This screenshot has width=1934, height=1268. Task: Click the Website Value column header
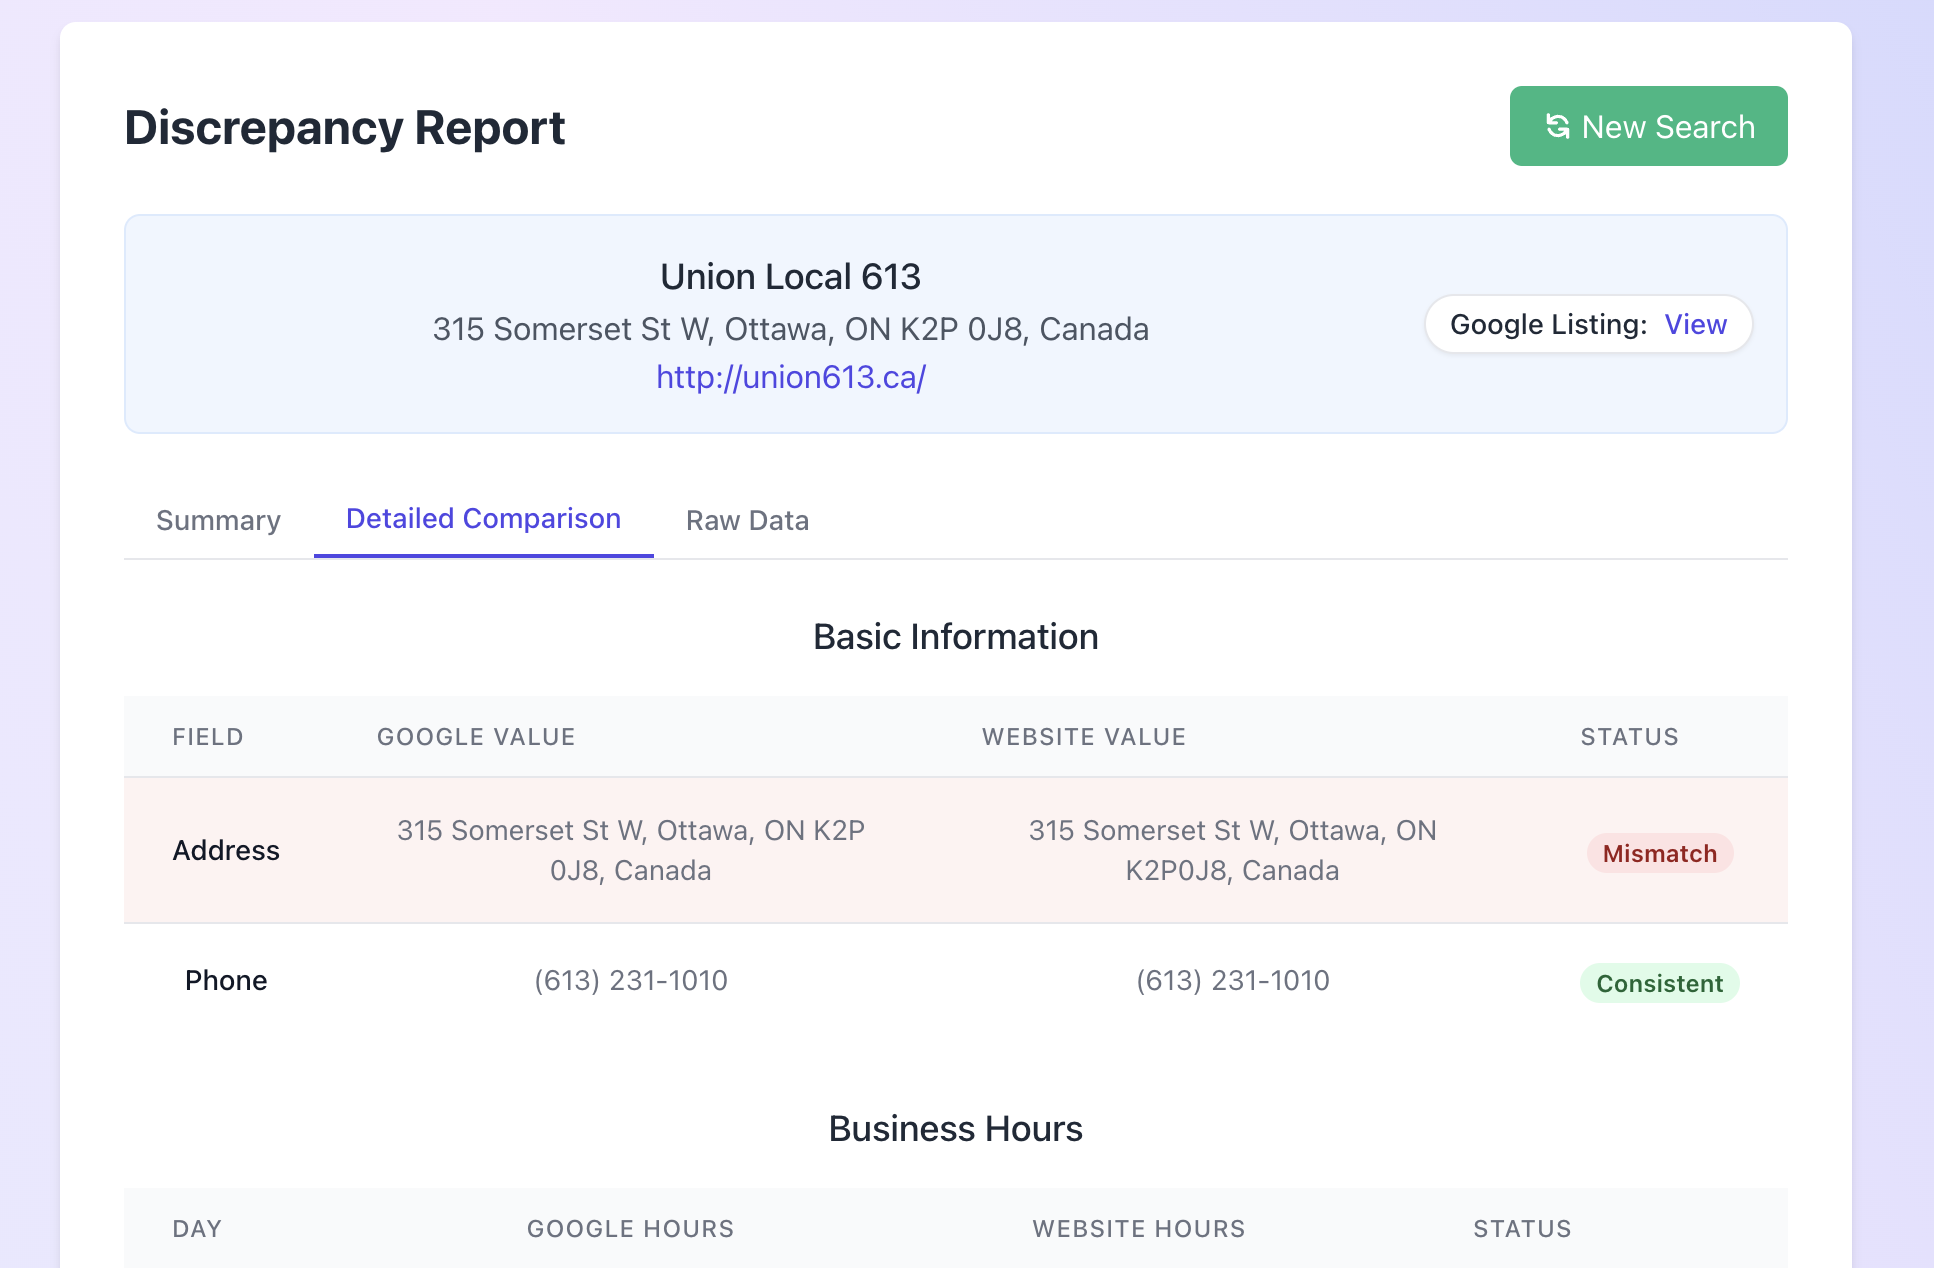[x=1083, y=737]
